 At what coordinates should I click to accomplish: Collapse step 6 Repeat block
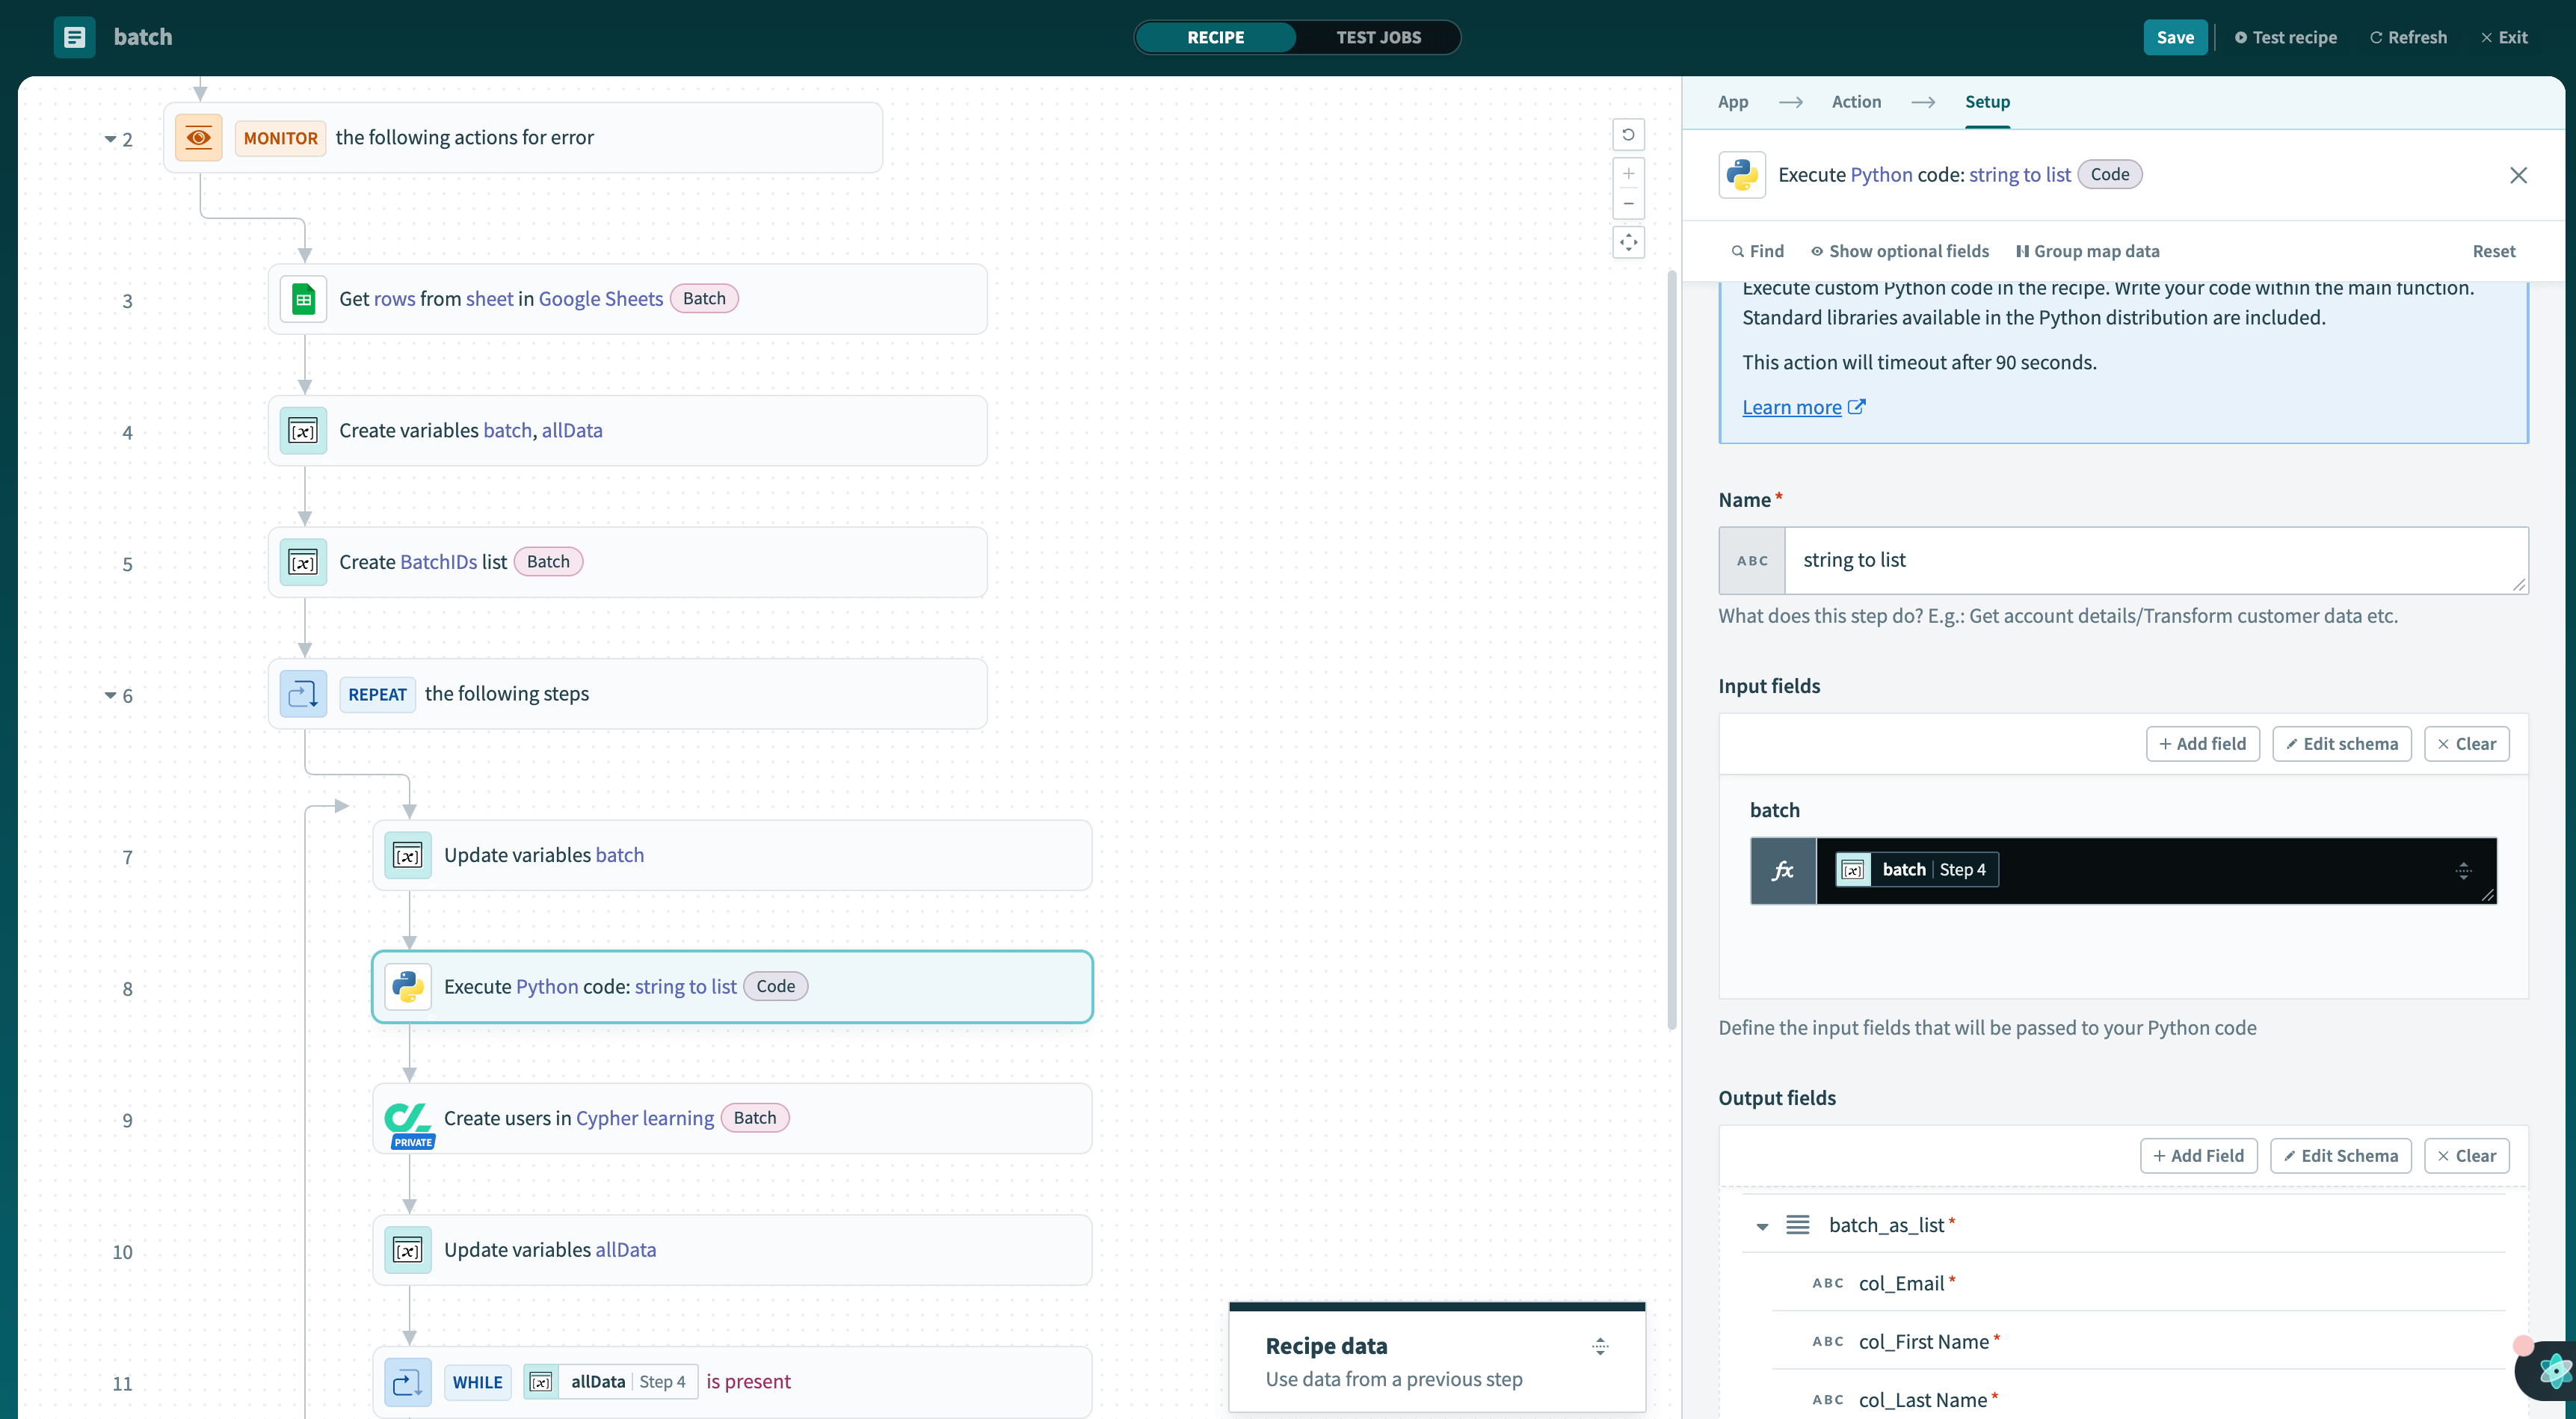pyautogui.click(x=110, y=696)
